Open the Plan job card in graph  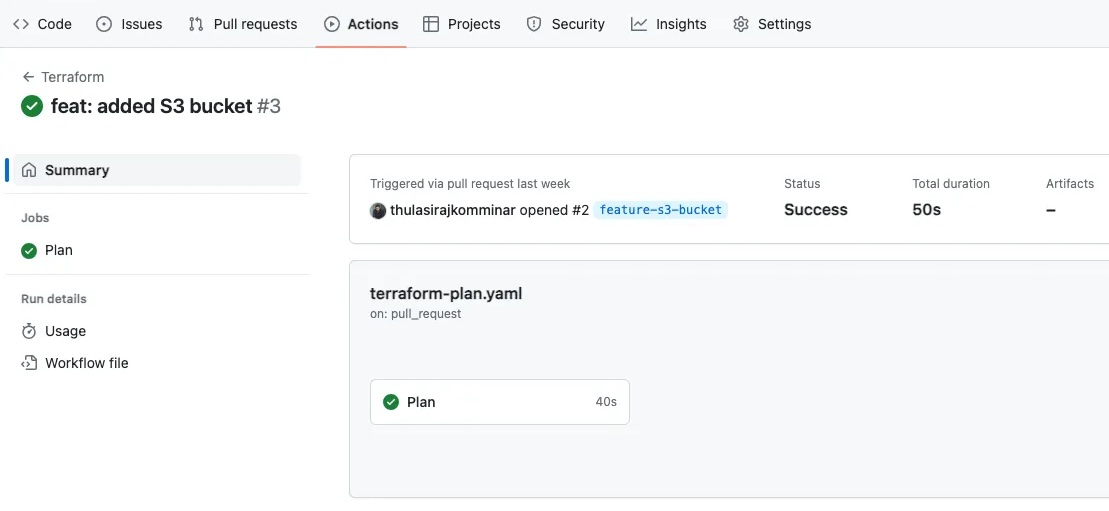[x=500, y=402]
